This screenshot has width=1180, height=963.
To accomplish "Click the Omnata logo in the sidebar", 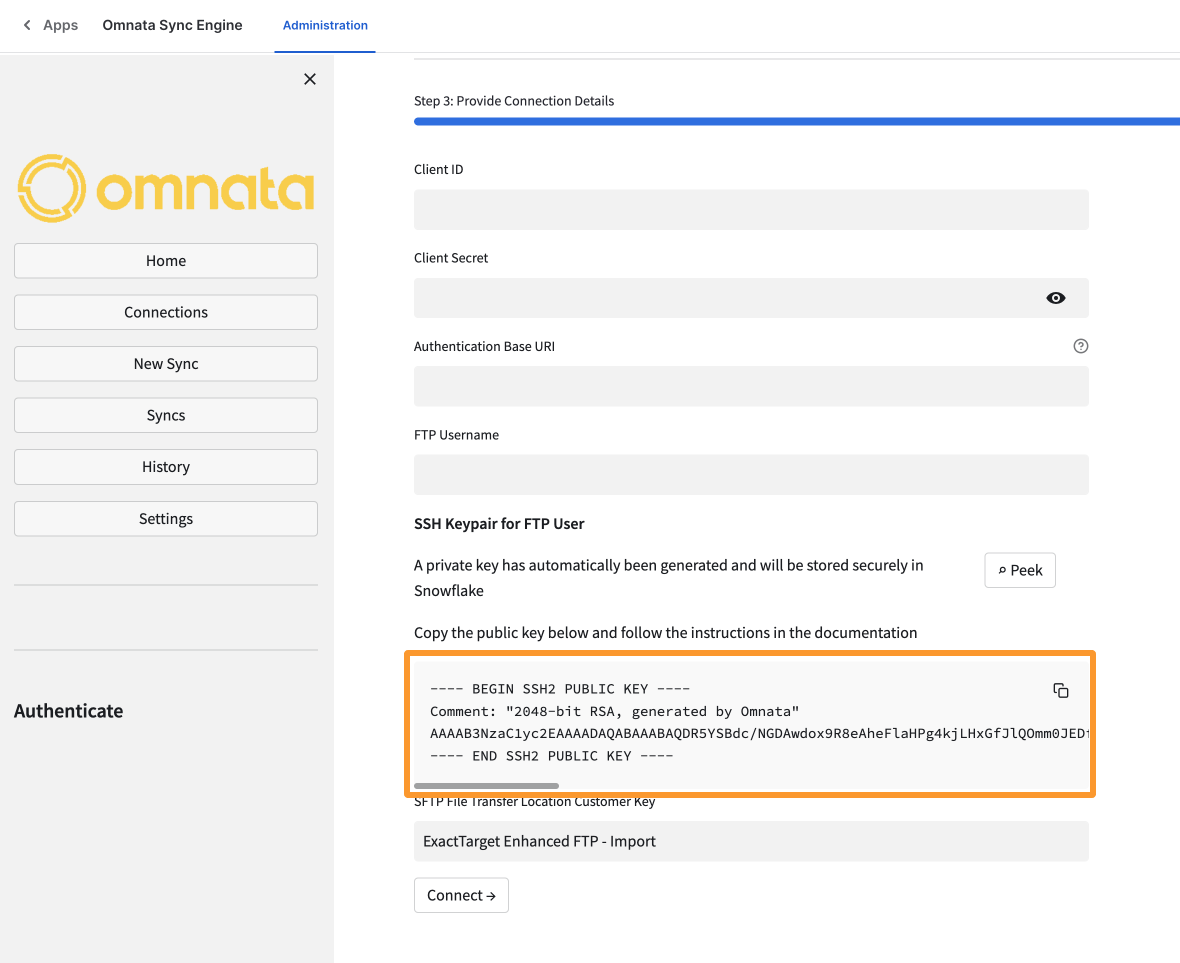I will [x=166, y=188].
